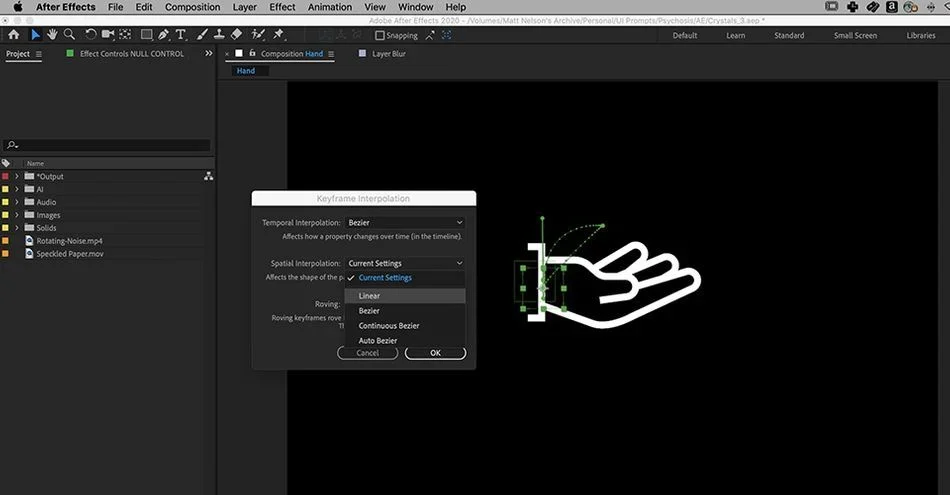Select the Roto Brush tool
Viewport: 950px width, 495px height.
(x=258, y=35)
